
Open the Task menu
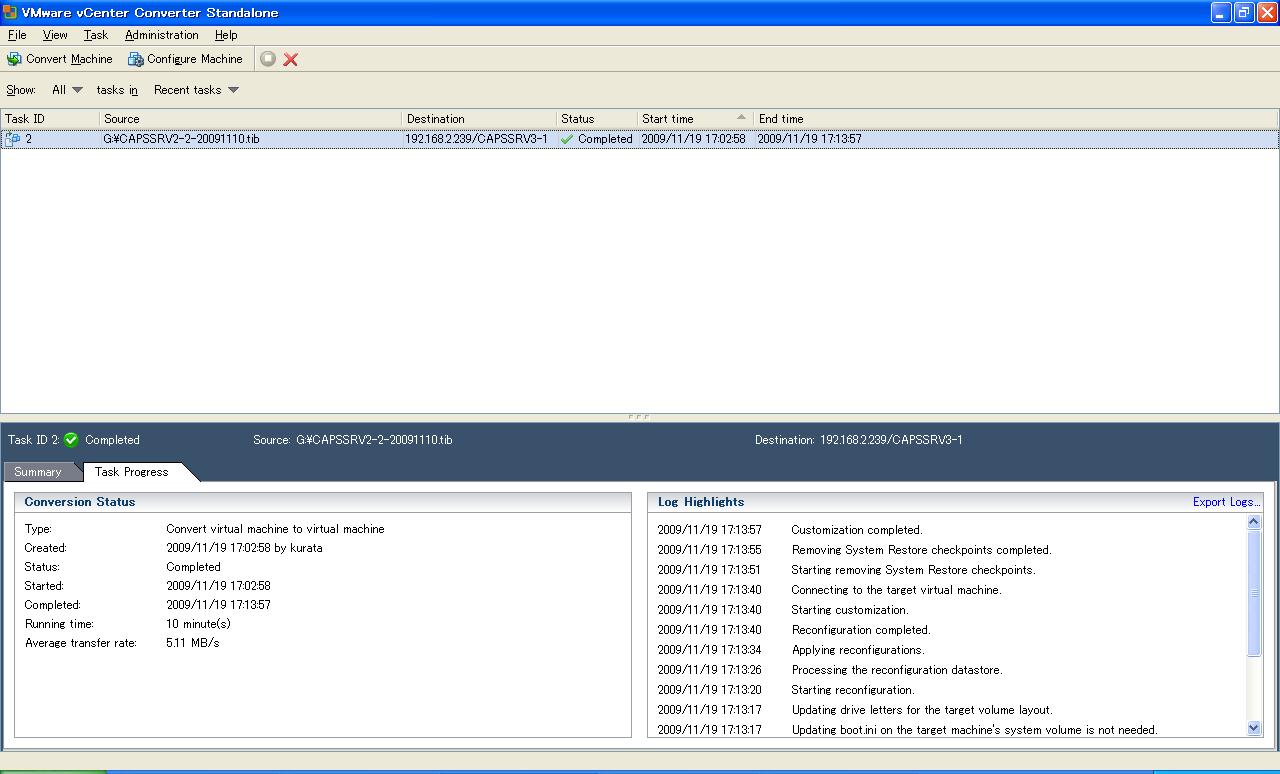(96, 35)
